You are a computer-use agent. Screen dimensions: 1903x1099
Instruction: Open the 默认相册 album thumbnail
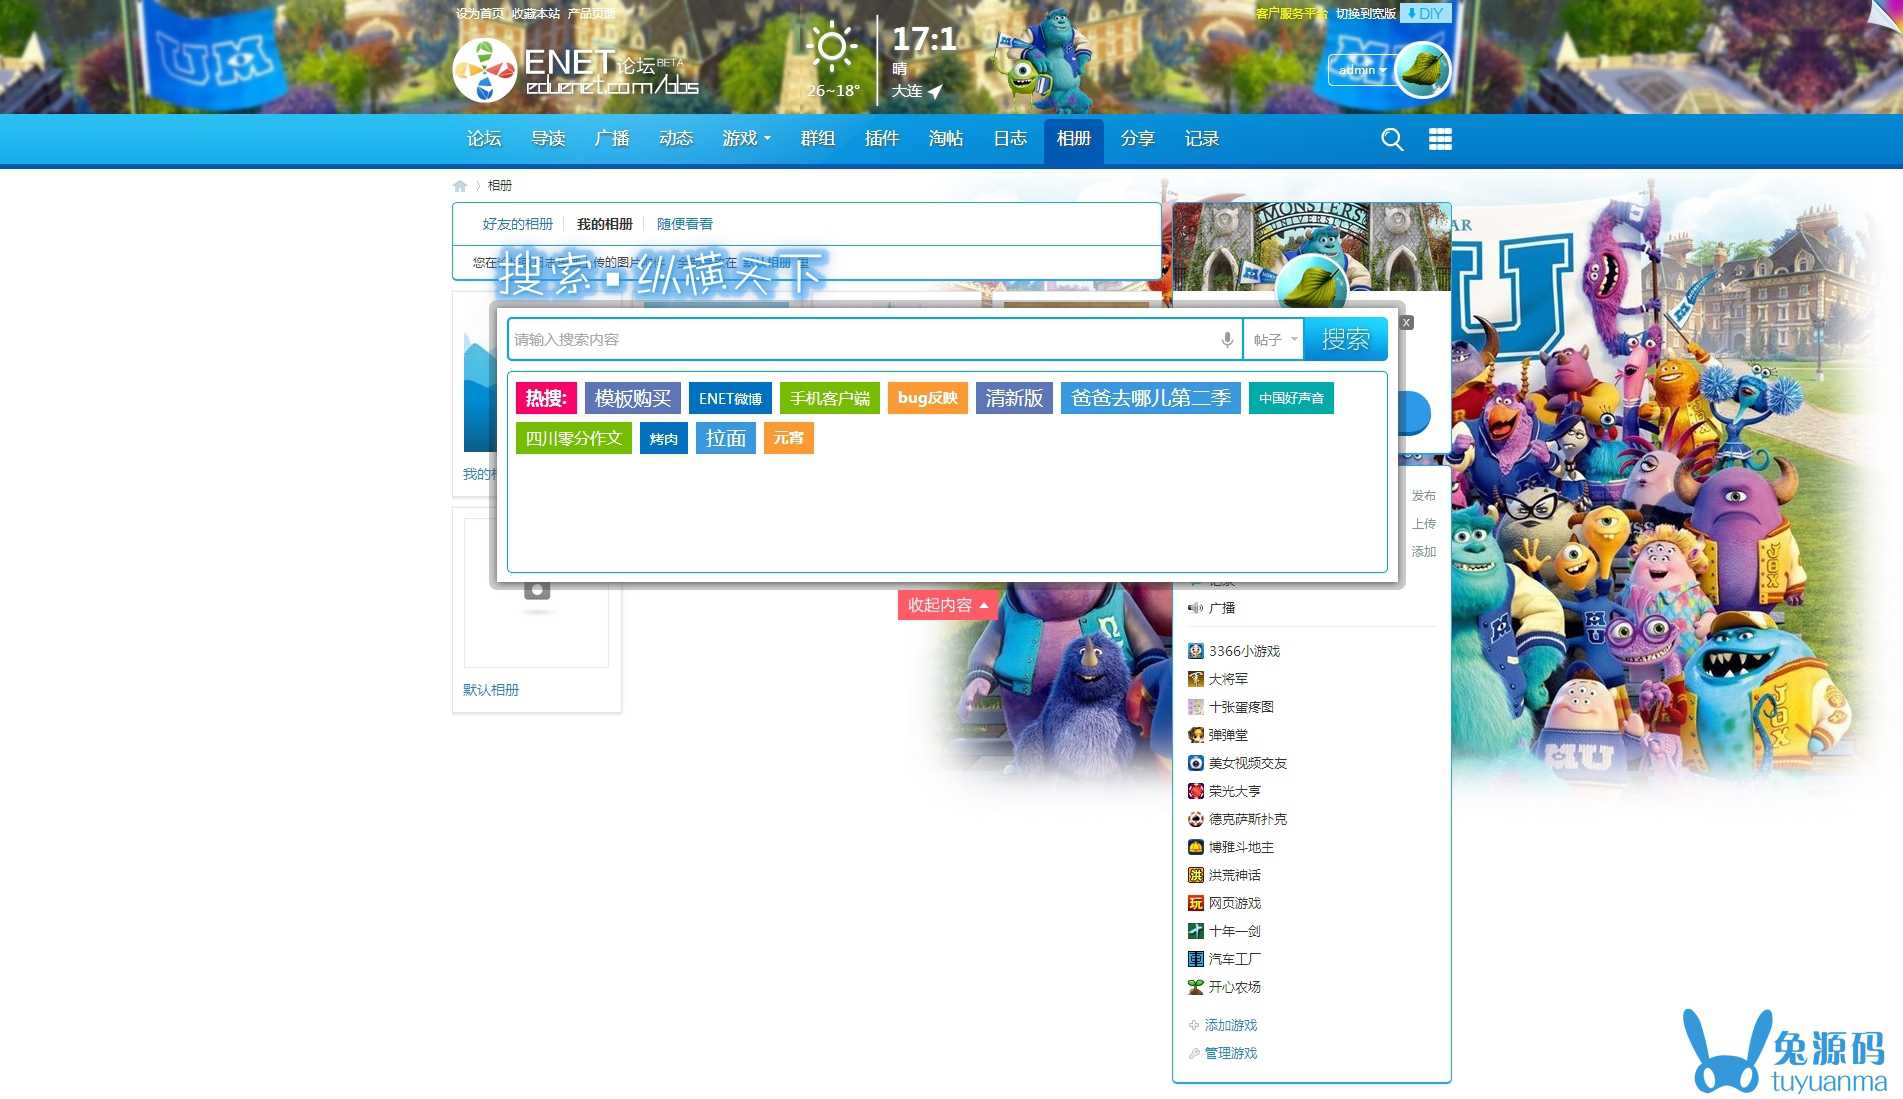[x=536, y=593]
